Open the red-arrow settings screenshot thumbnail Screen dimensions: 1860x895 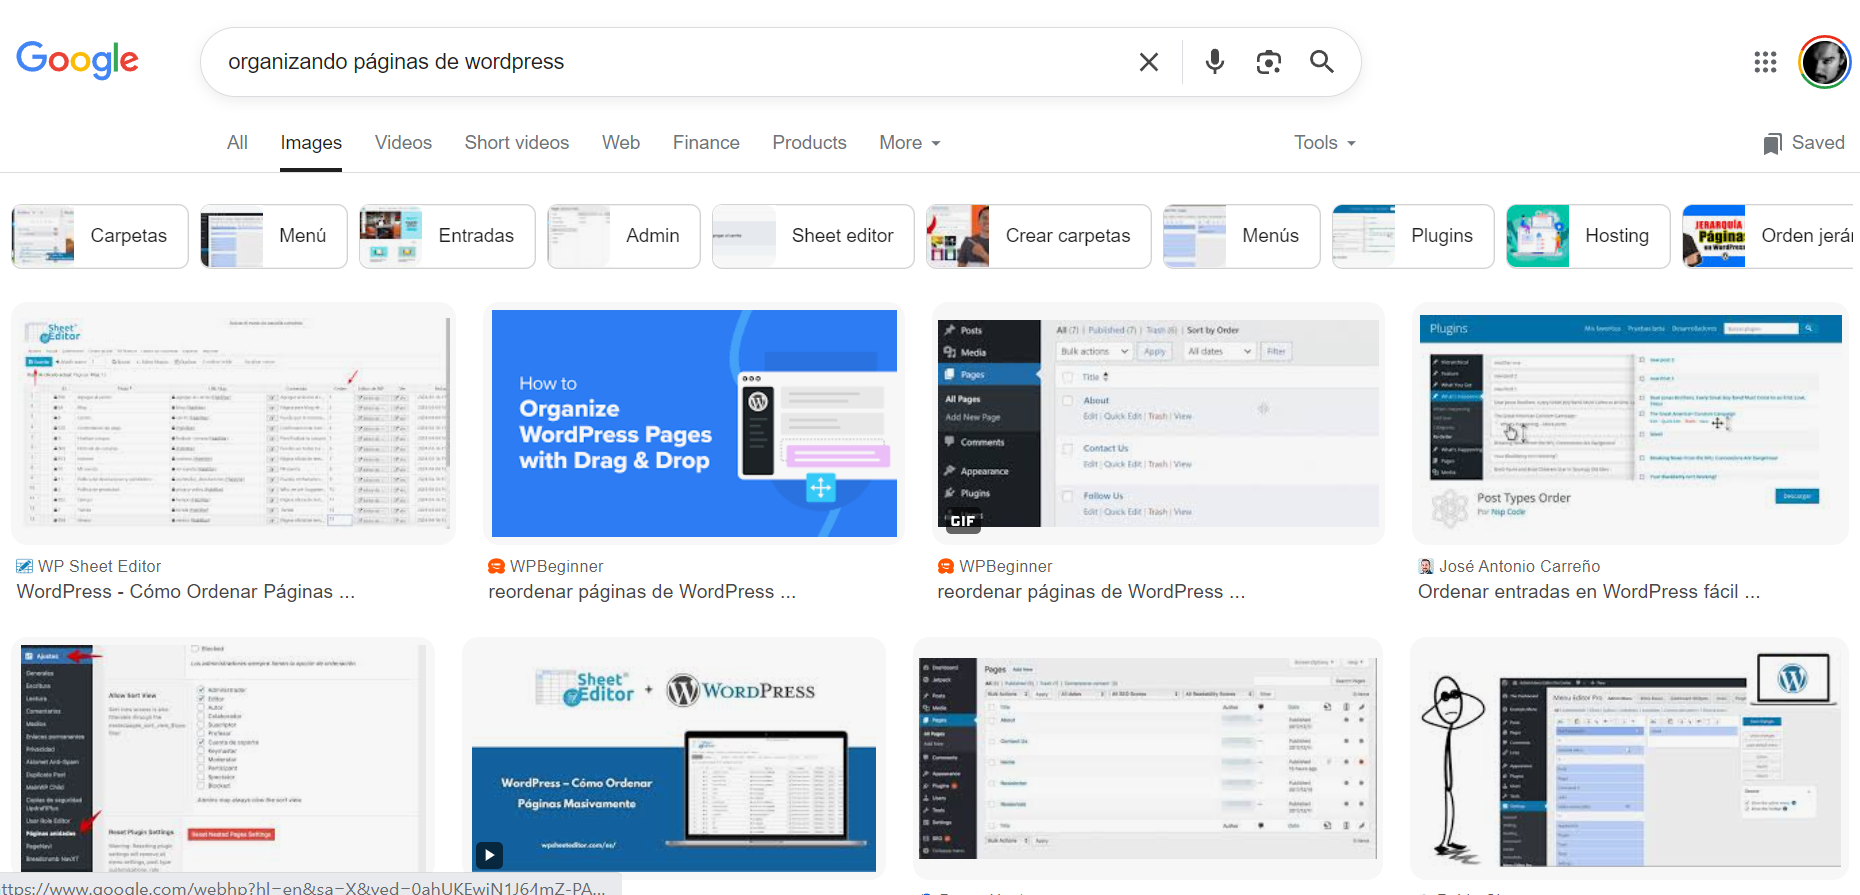point(223,758)
